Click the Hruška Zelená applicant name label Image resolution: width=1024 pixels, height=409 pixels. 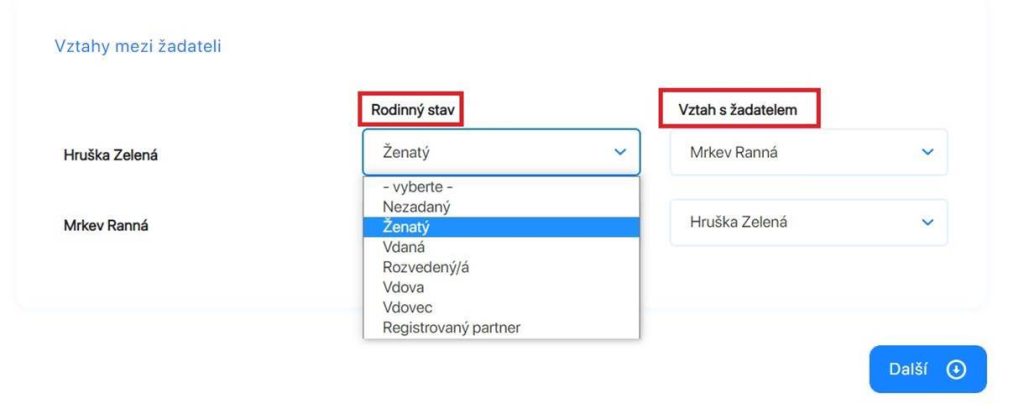tap(110, 155)
